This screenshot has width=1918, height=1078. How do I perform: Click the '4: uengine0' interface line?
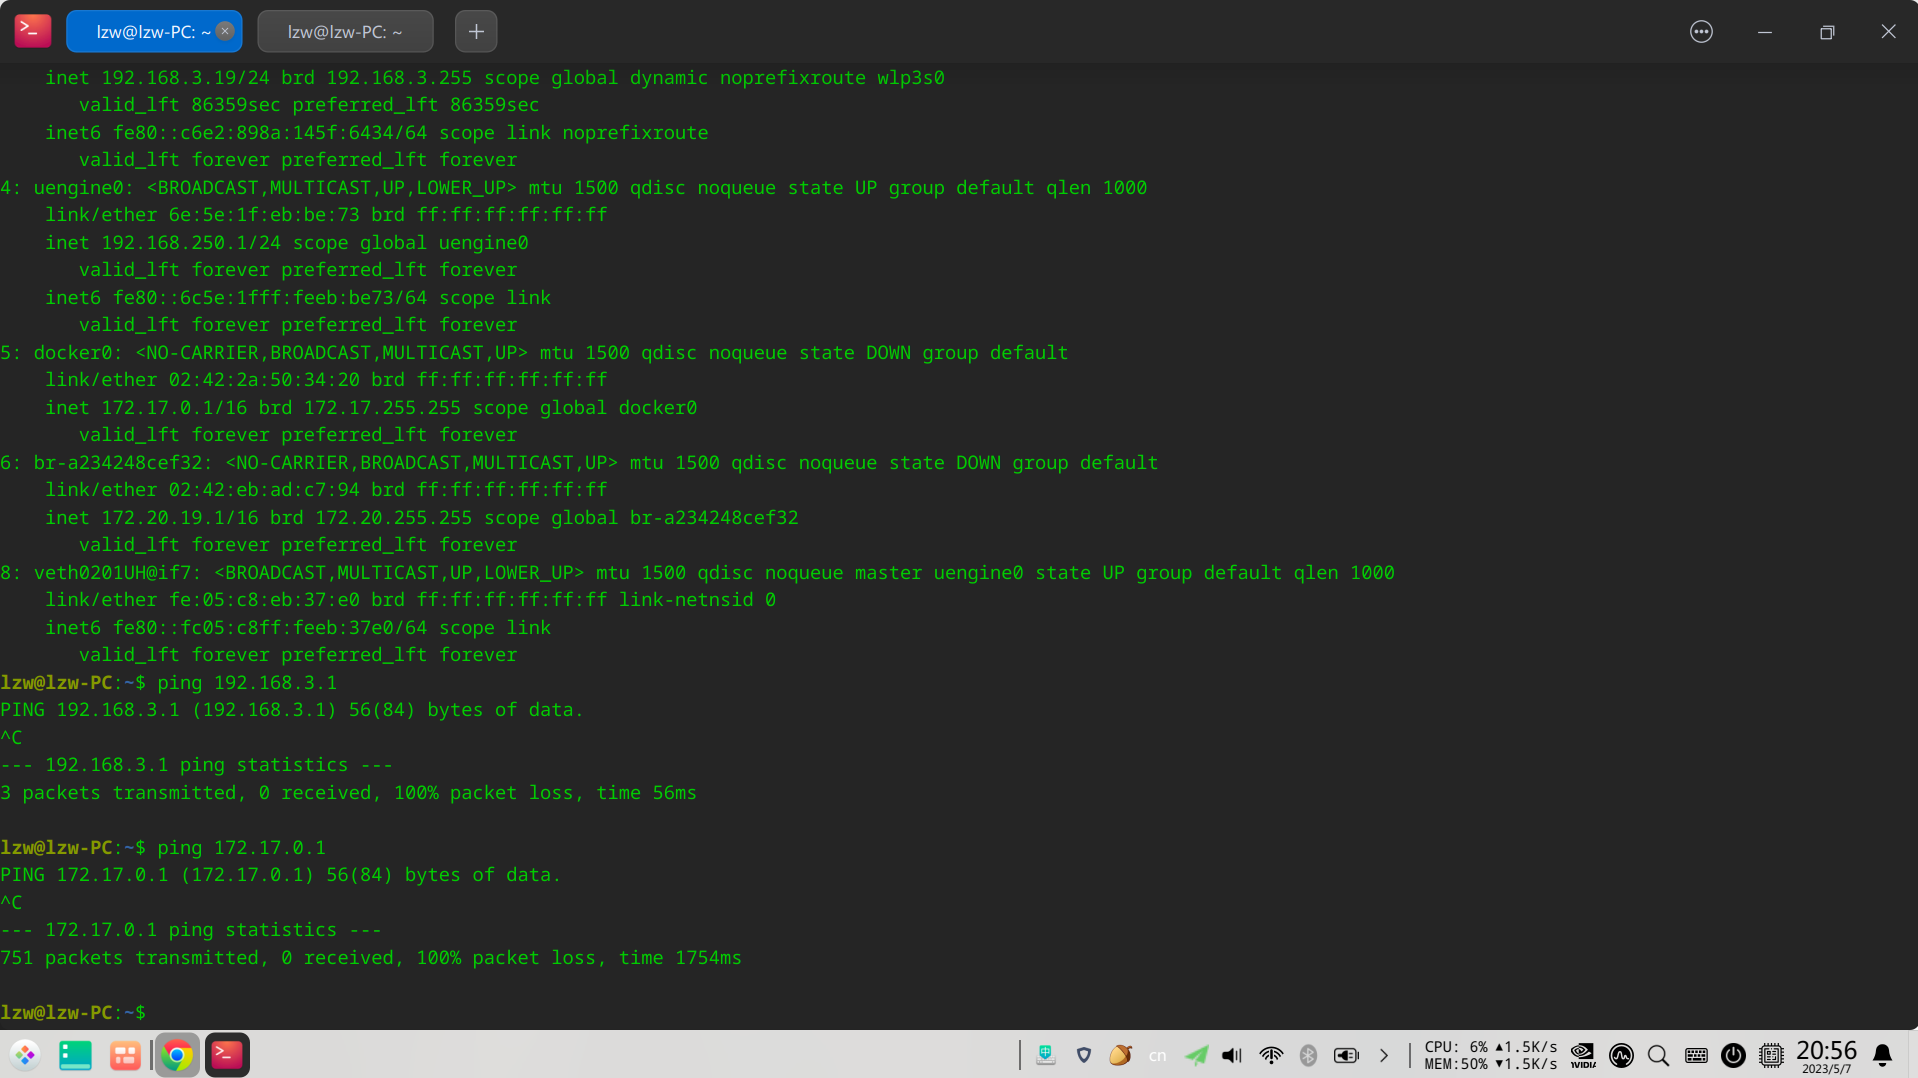coord(574,188)
